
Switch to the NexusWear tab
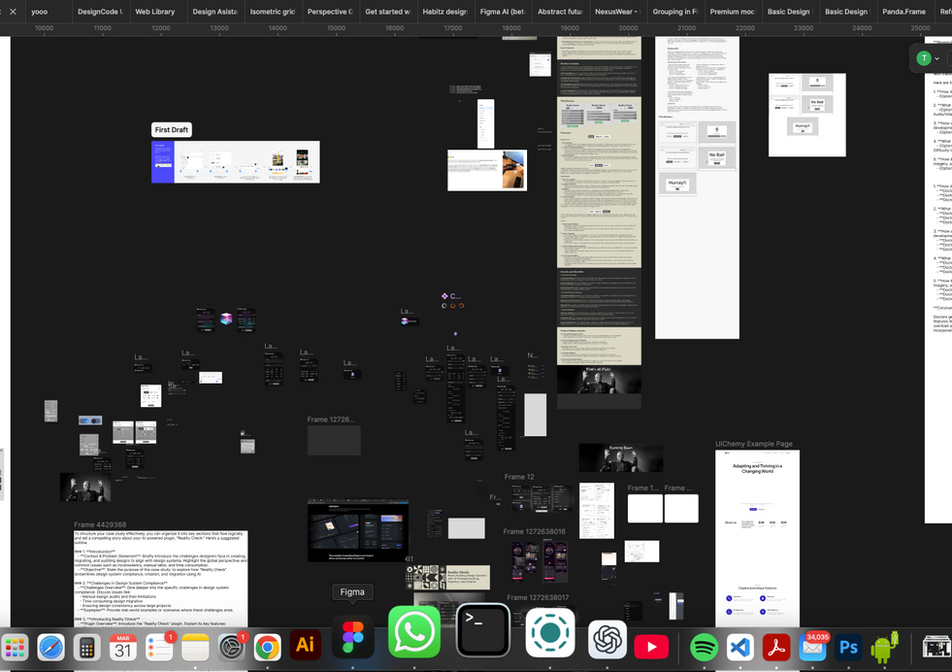pyautogui.click(x=617, y=12)
